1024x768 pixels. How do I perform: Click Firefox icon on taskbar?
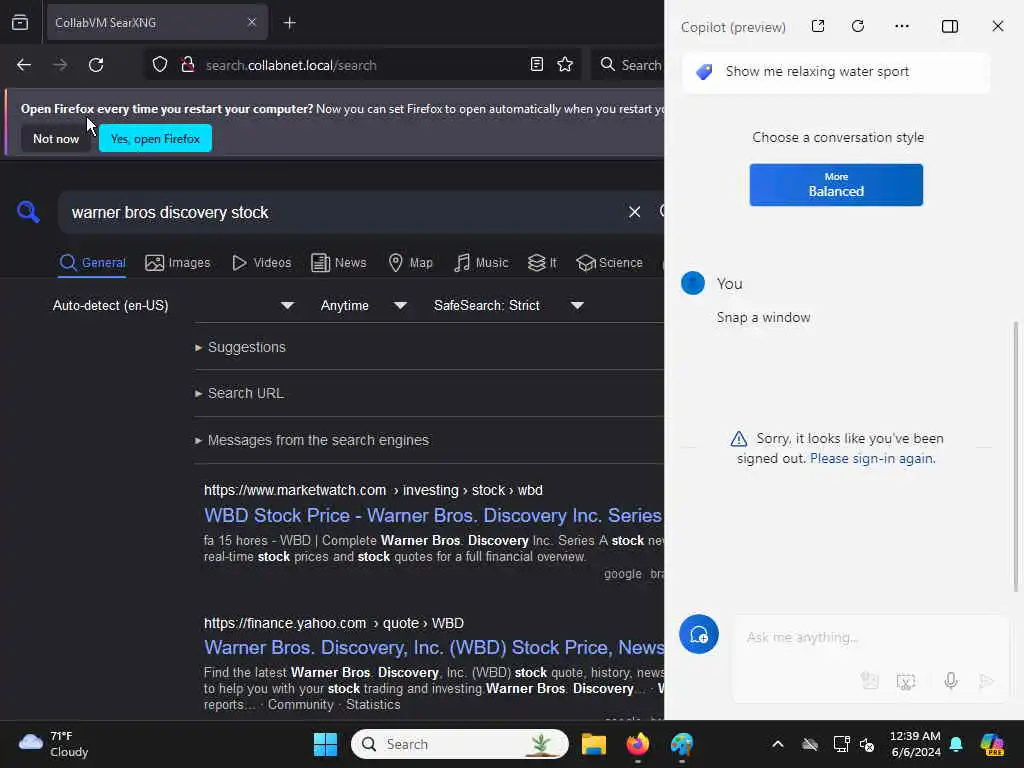[x=637, y=744]
